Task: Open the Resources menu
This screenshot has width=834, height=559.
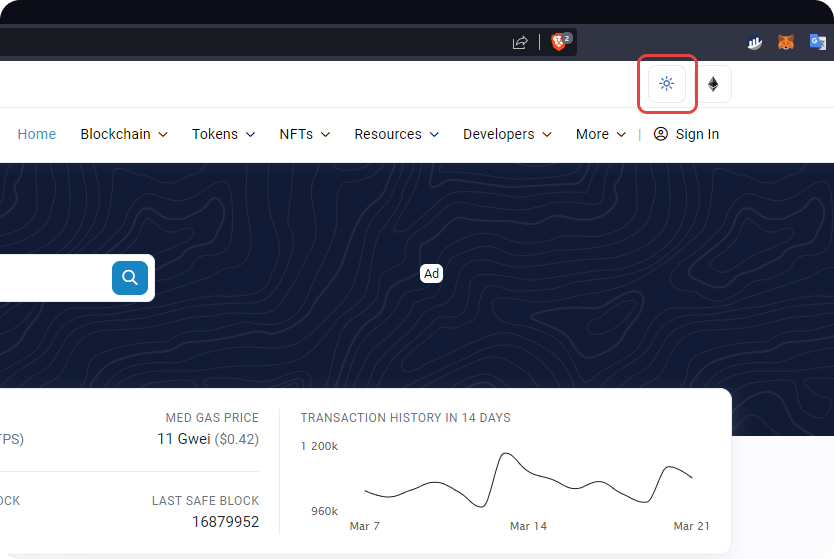Action: tap(396, 134)
